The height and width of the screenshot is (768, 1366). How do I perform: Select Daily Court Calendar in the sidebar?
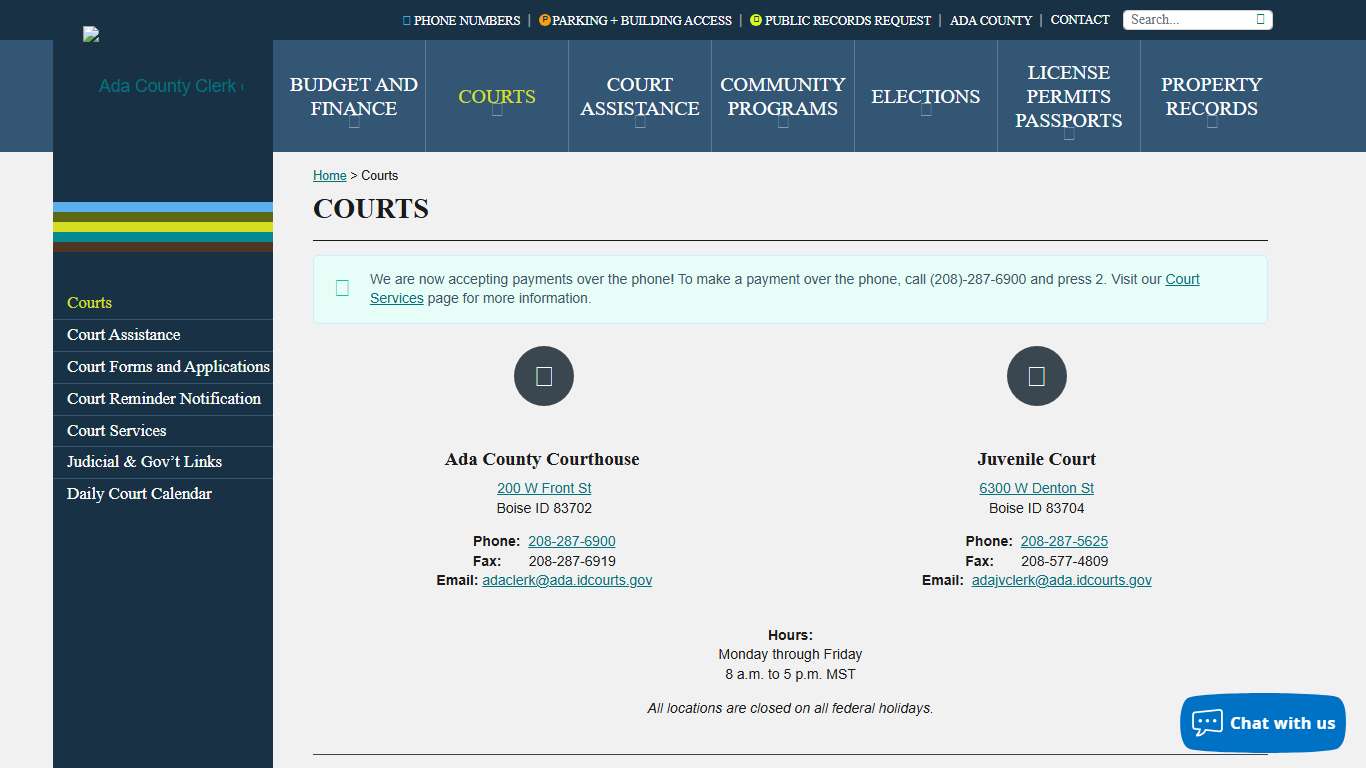pos(139,493)
